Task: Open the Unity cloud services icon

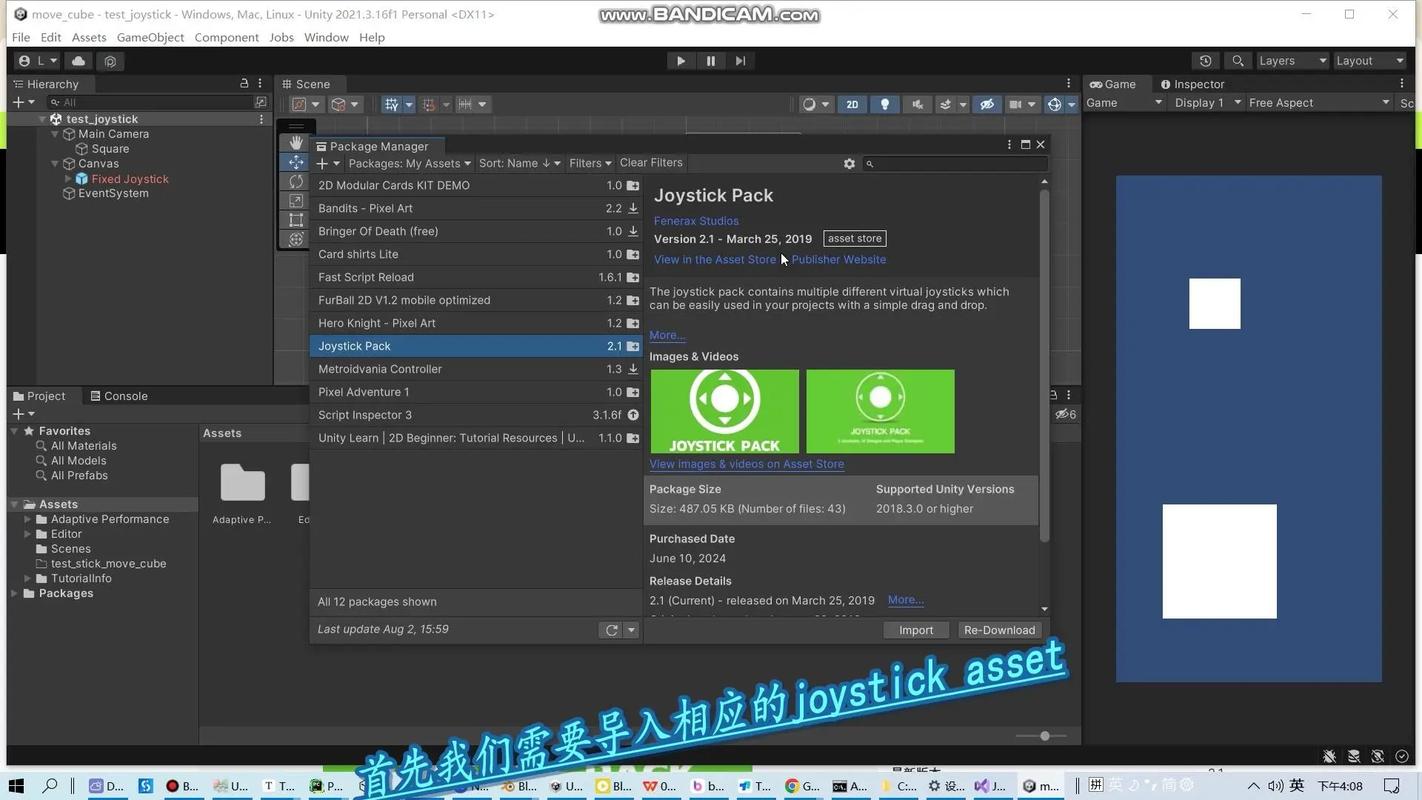Action: 79,61
